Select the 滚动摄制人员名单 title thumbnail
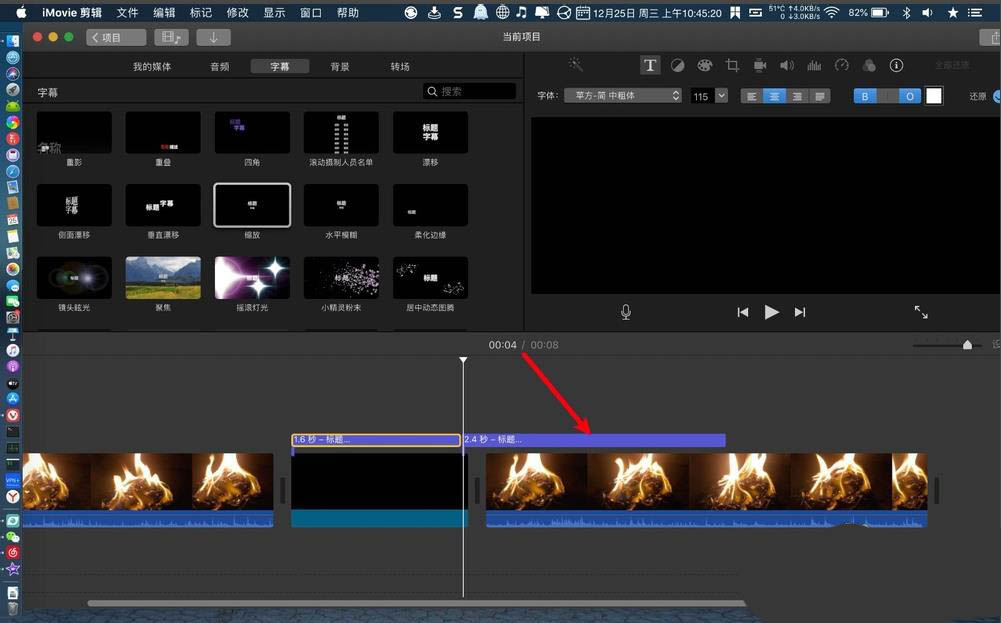The height and width of the screenshot is (623, 1001). pyautogui.click(x=341, y=133)
